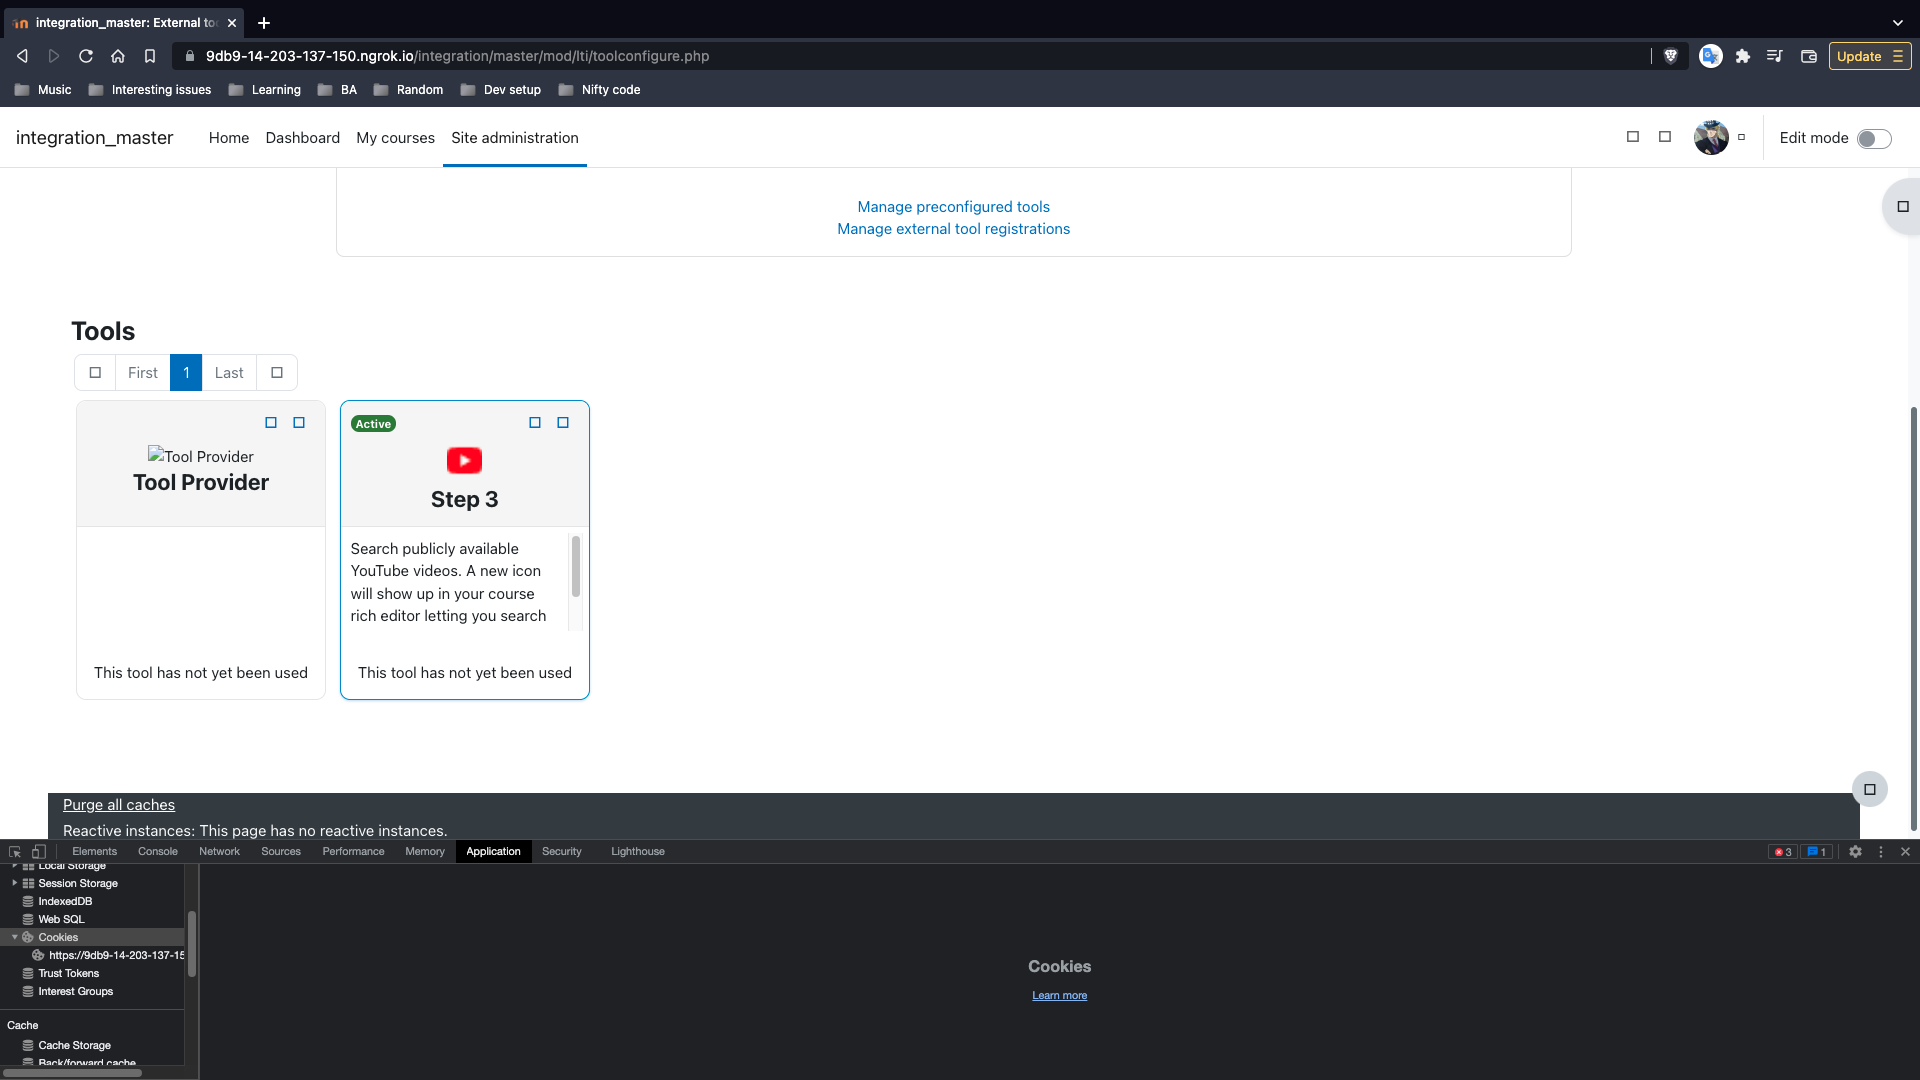
Task: Click Learn more under Cookies
Action: tap(1059, 996)
